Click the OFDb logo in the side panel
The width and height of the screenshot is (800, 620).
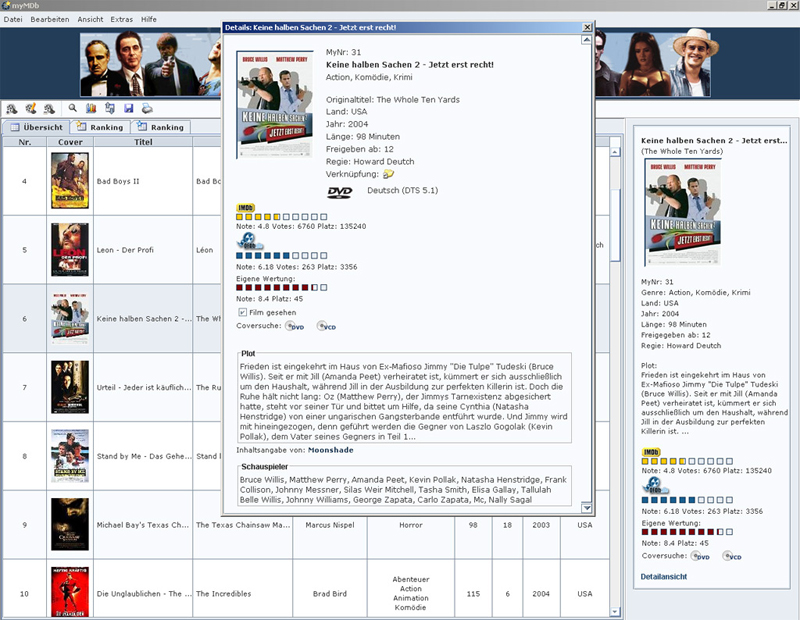click(655, 485)
